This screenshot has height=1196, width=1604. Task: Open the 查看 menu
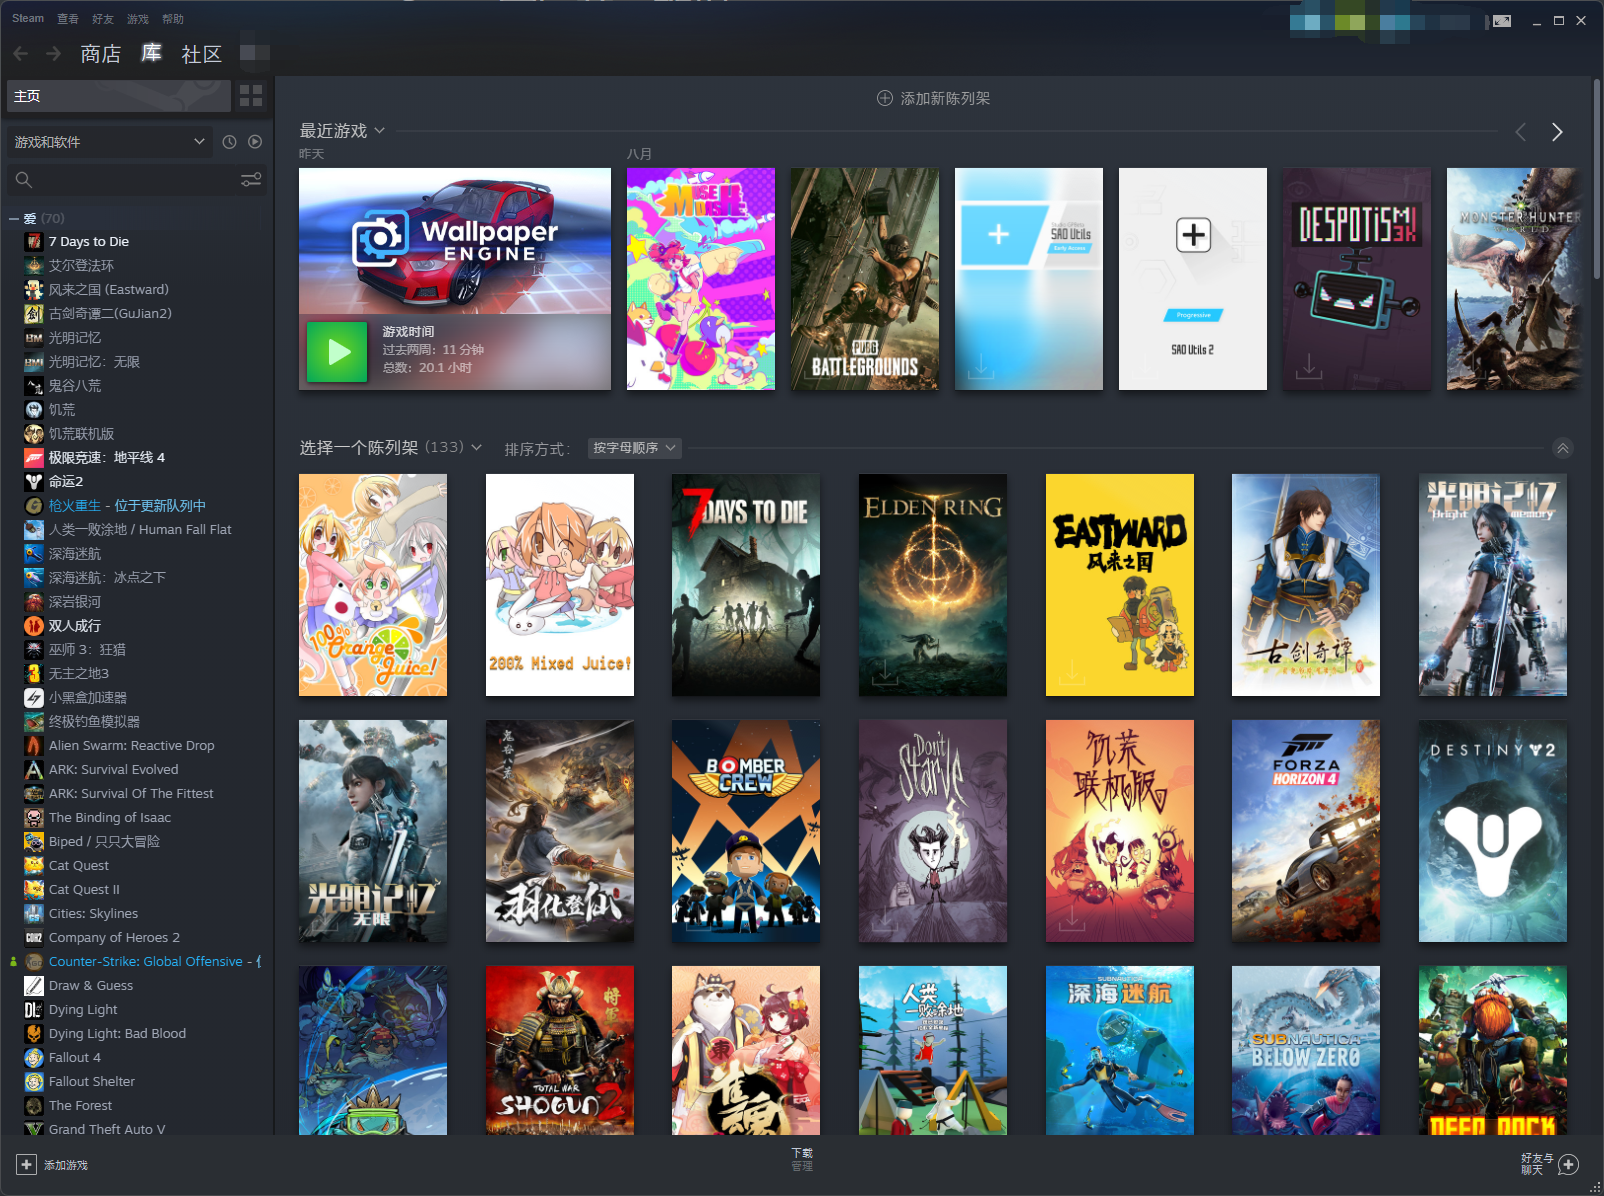pos(68,19)
